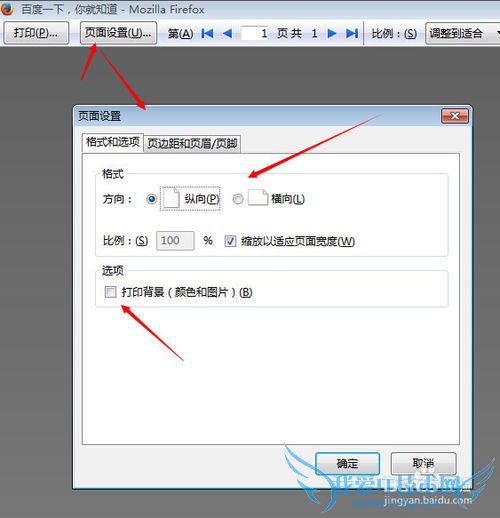Switch to the 页边距和页眉/页脚 tab
Image resolution: width=500 pixels, height=518 pixels.
192,144
